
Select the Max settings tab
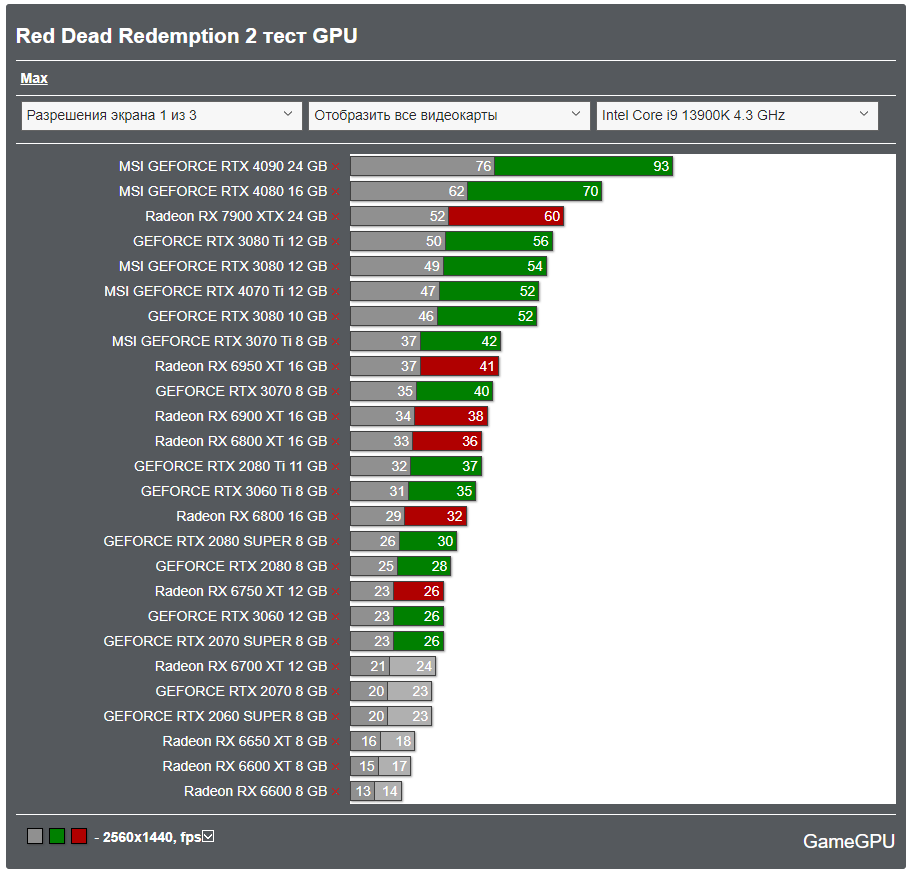pyautogui.click(x=34, y=78)
